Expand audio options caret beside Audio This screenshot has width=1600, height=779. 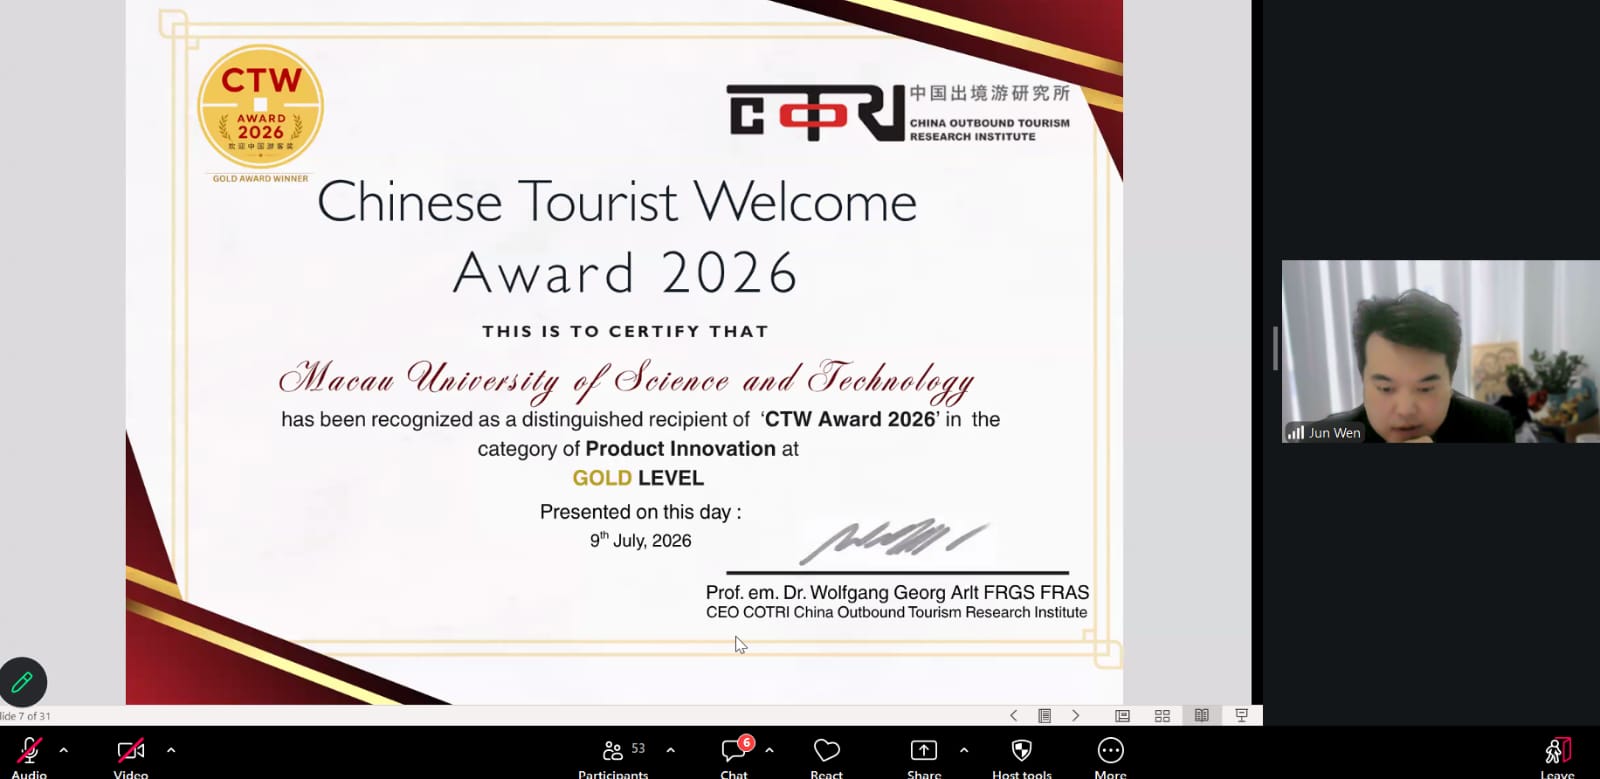click(64, 749)
